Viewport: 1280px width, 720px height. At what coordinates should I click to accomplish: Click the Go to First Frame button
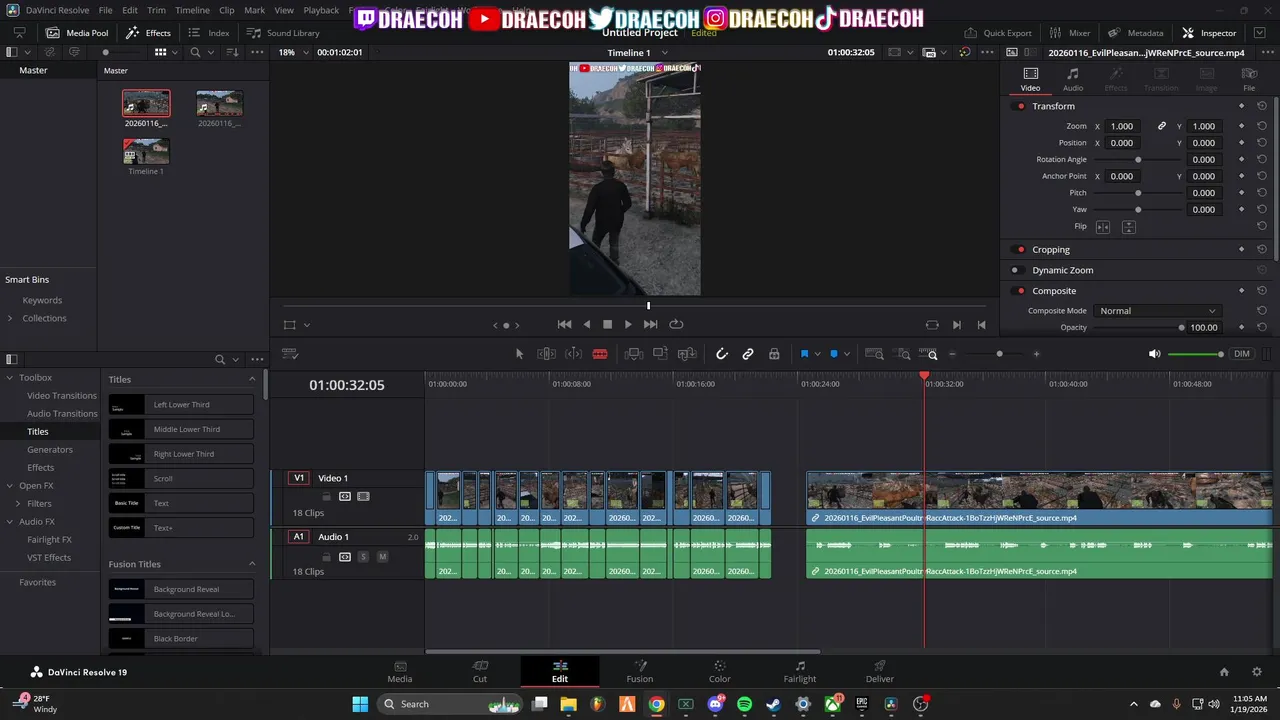[x=564, y=324]
